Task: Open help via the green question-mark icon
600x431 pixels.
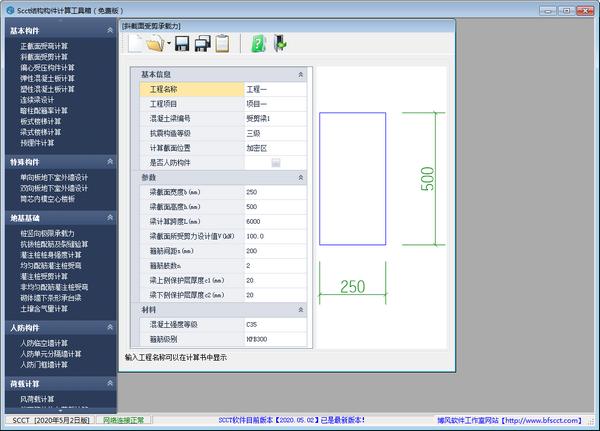Action: click(x=258, y=43)
